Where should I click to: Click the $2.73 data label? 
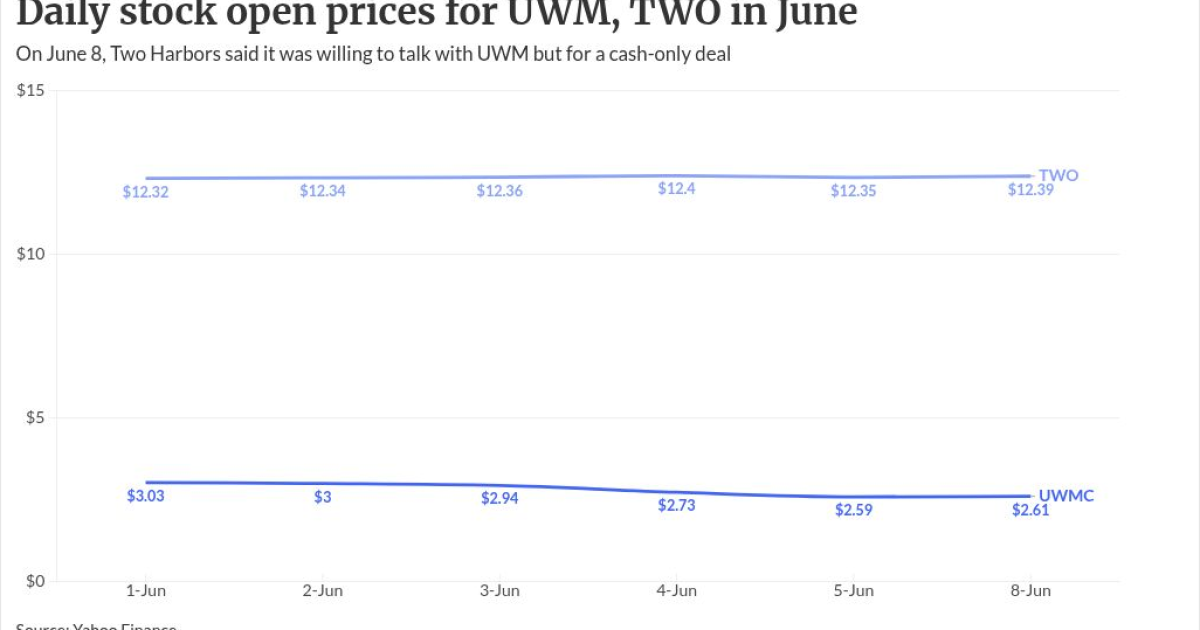tap(676, 505)
